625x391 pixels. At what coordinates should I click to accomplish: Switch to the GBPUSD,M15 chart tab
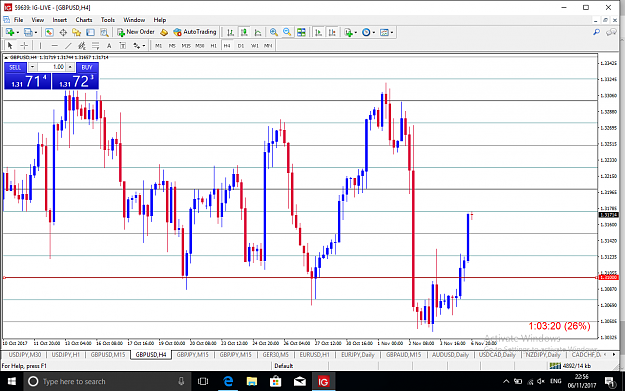(108, 354)
